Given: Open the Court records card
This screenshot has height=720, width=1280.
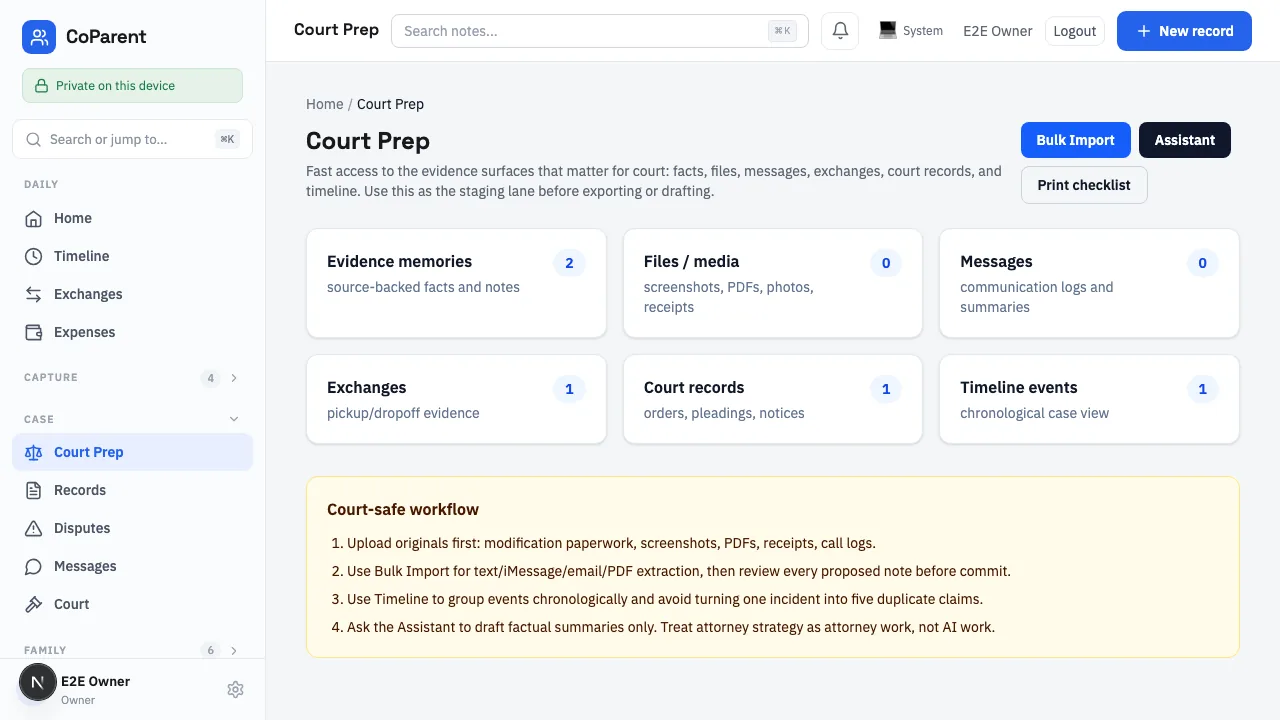Looking at the screenshot, I should pos(772,399).
